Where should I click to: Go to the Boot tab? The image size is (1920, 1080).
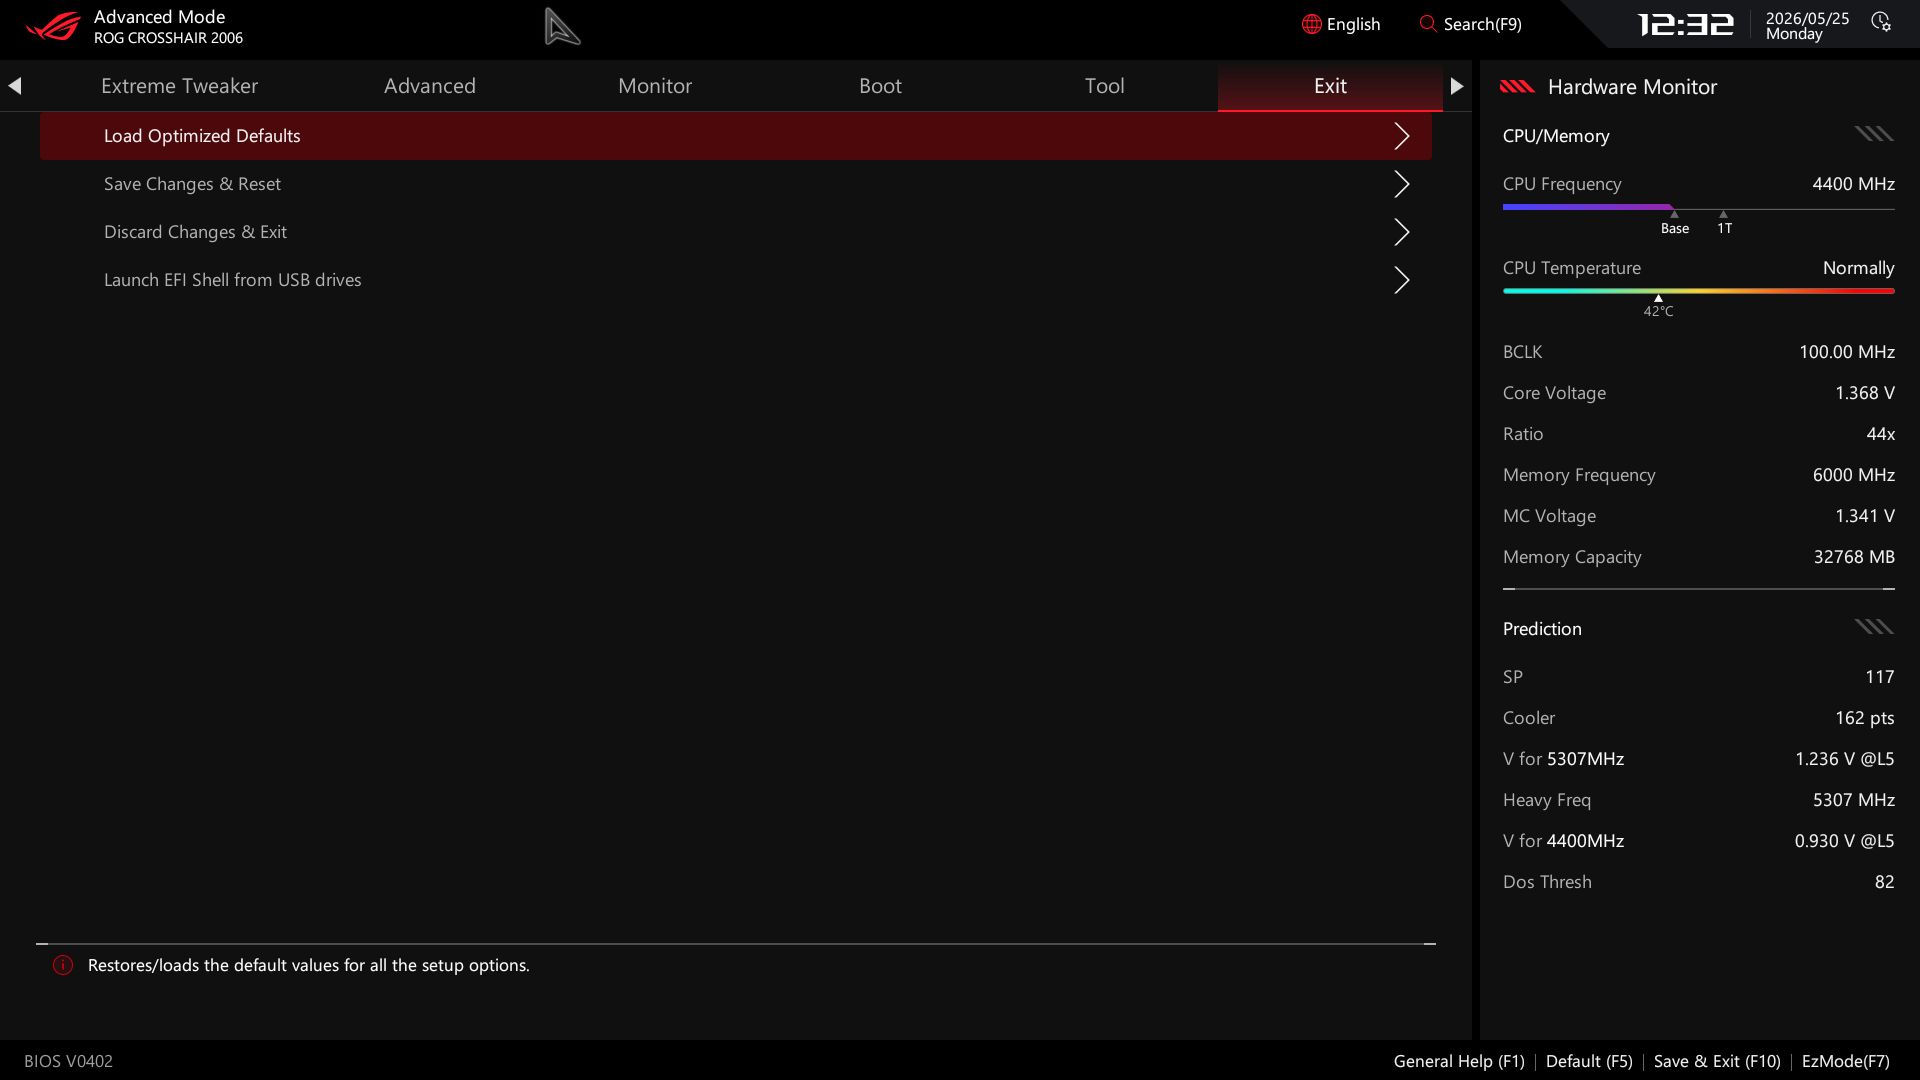click(x=880, y=86)
